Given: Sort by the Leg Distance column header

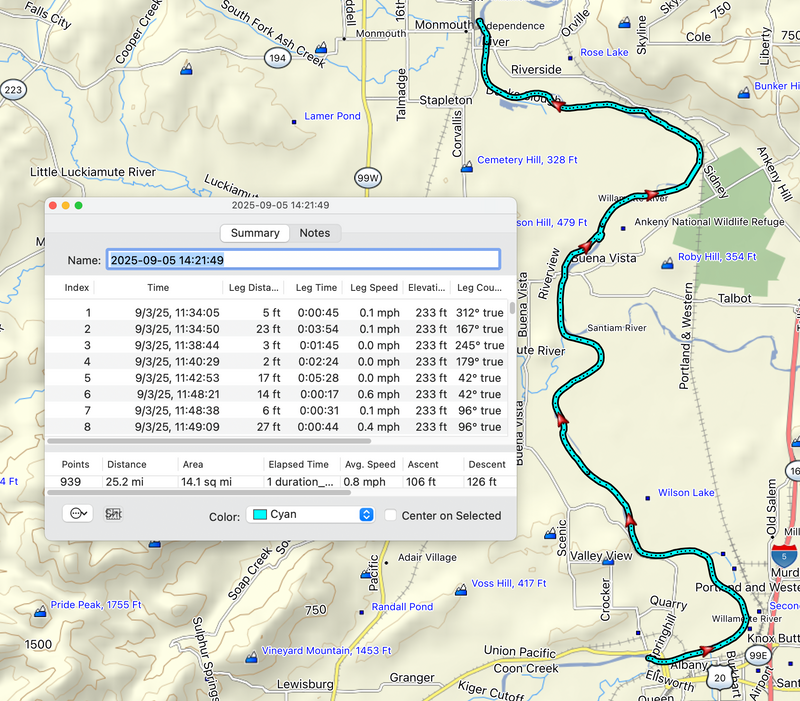Looking at the screenshot, I should coord(254,288).
